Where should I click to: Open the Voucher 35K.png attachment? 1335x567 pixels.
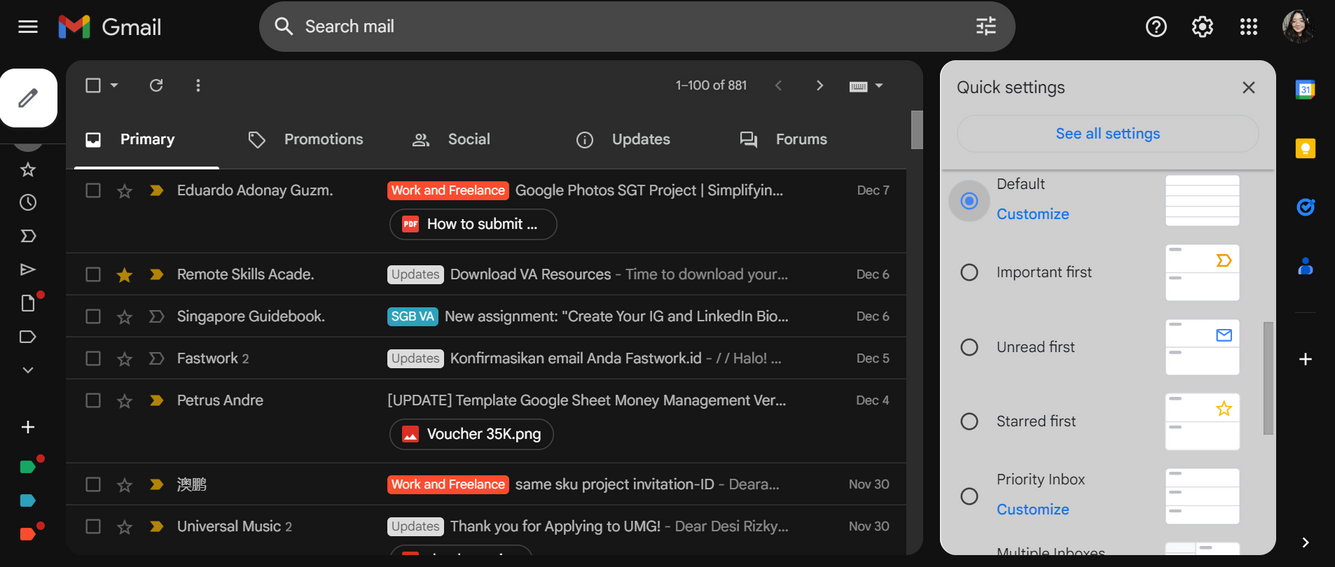coord(471,434)
